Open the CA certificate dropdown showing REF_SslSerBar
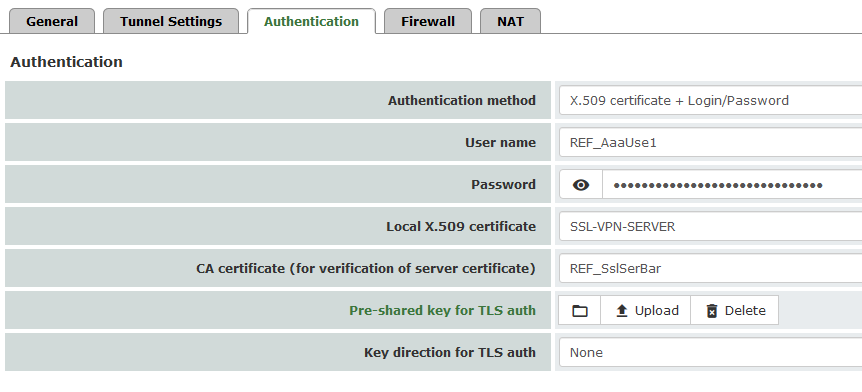 710,268
